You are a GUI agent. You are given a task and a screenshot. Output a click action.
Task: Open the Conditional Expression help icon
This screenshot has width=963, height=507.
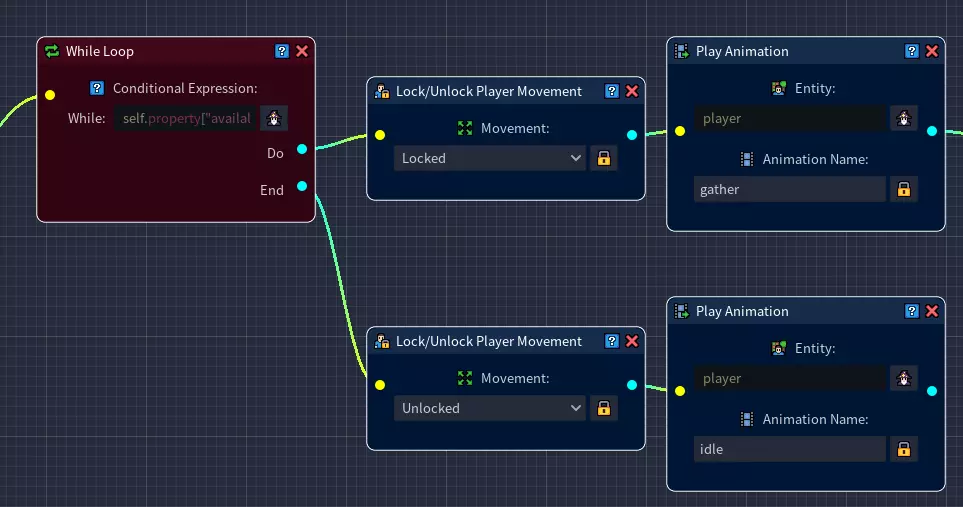point(97,88)
